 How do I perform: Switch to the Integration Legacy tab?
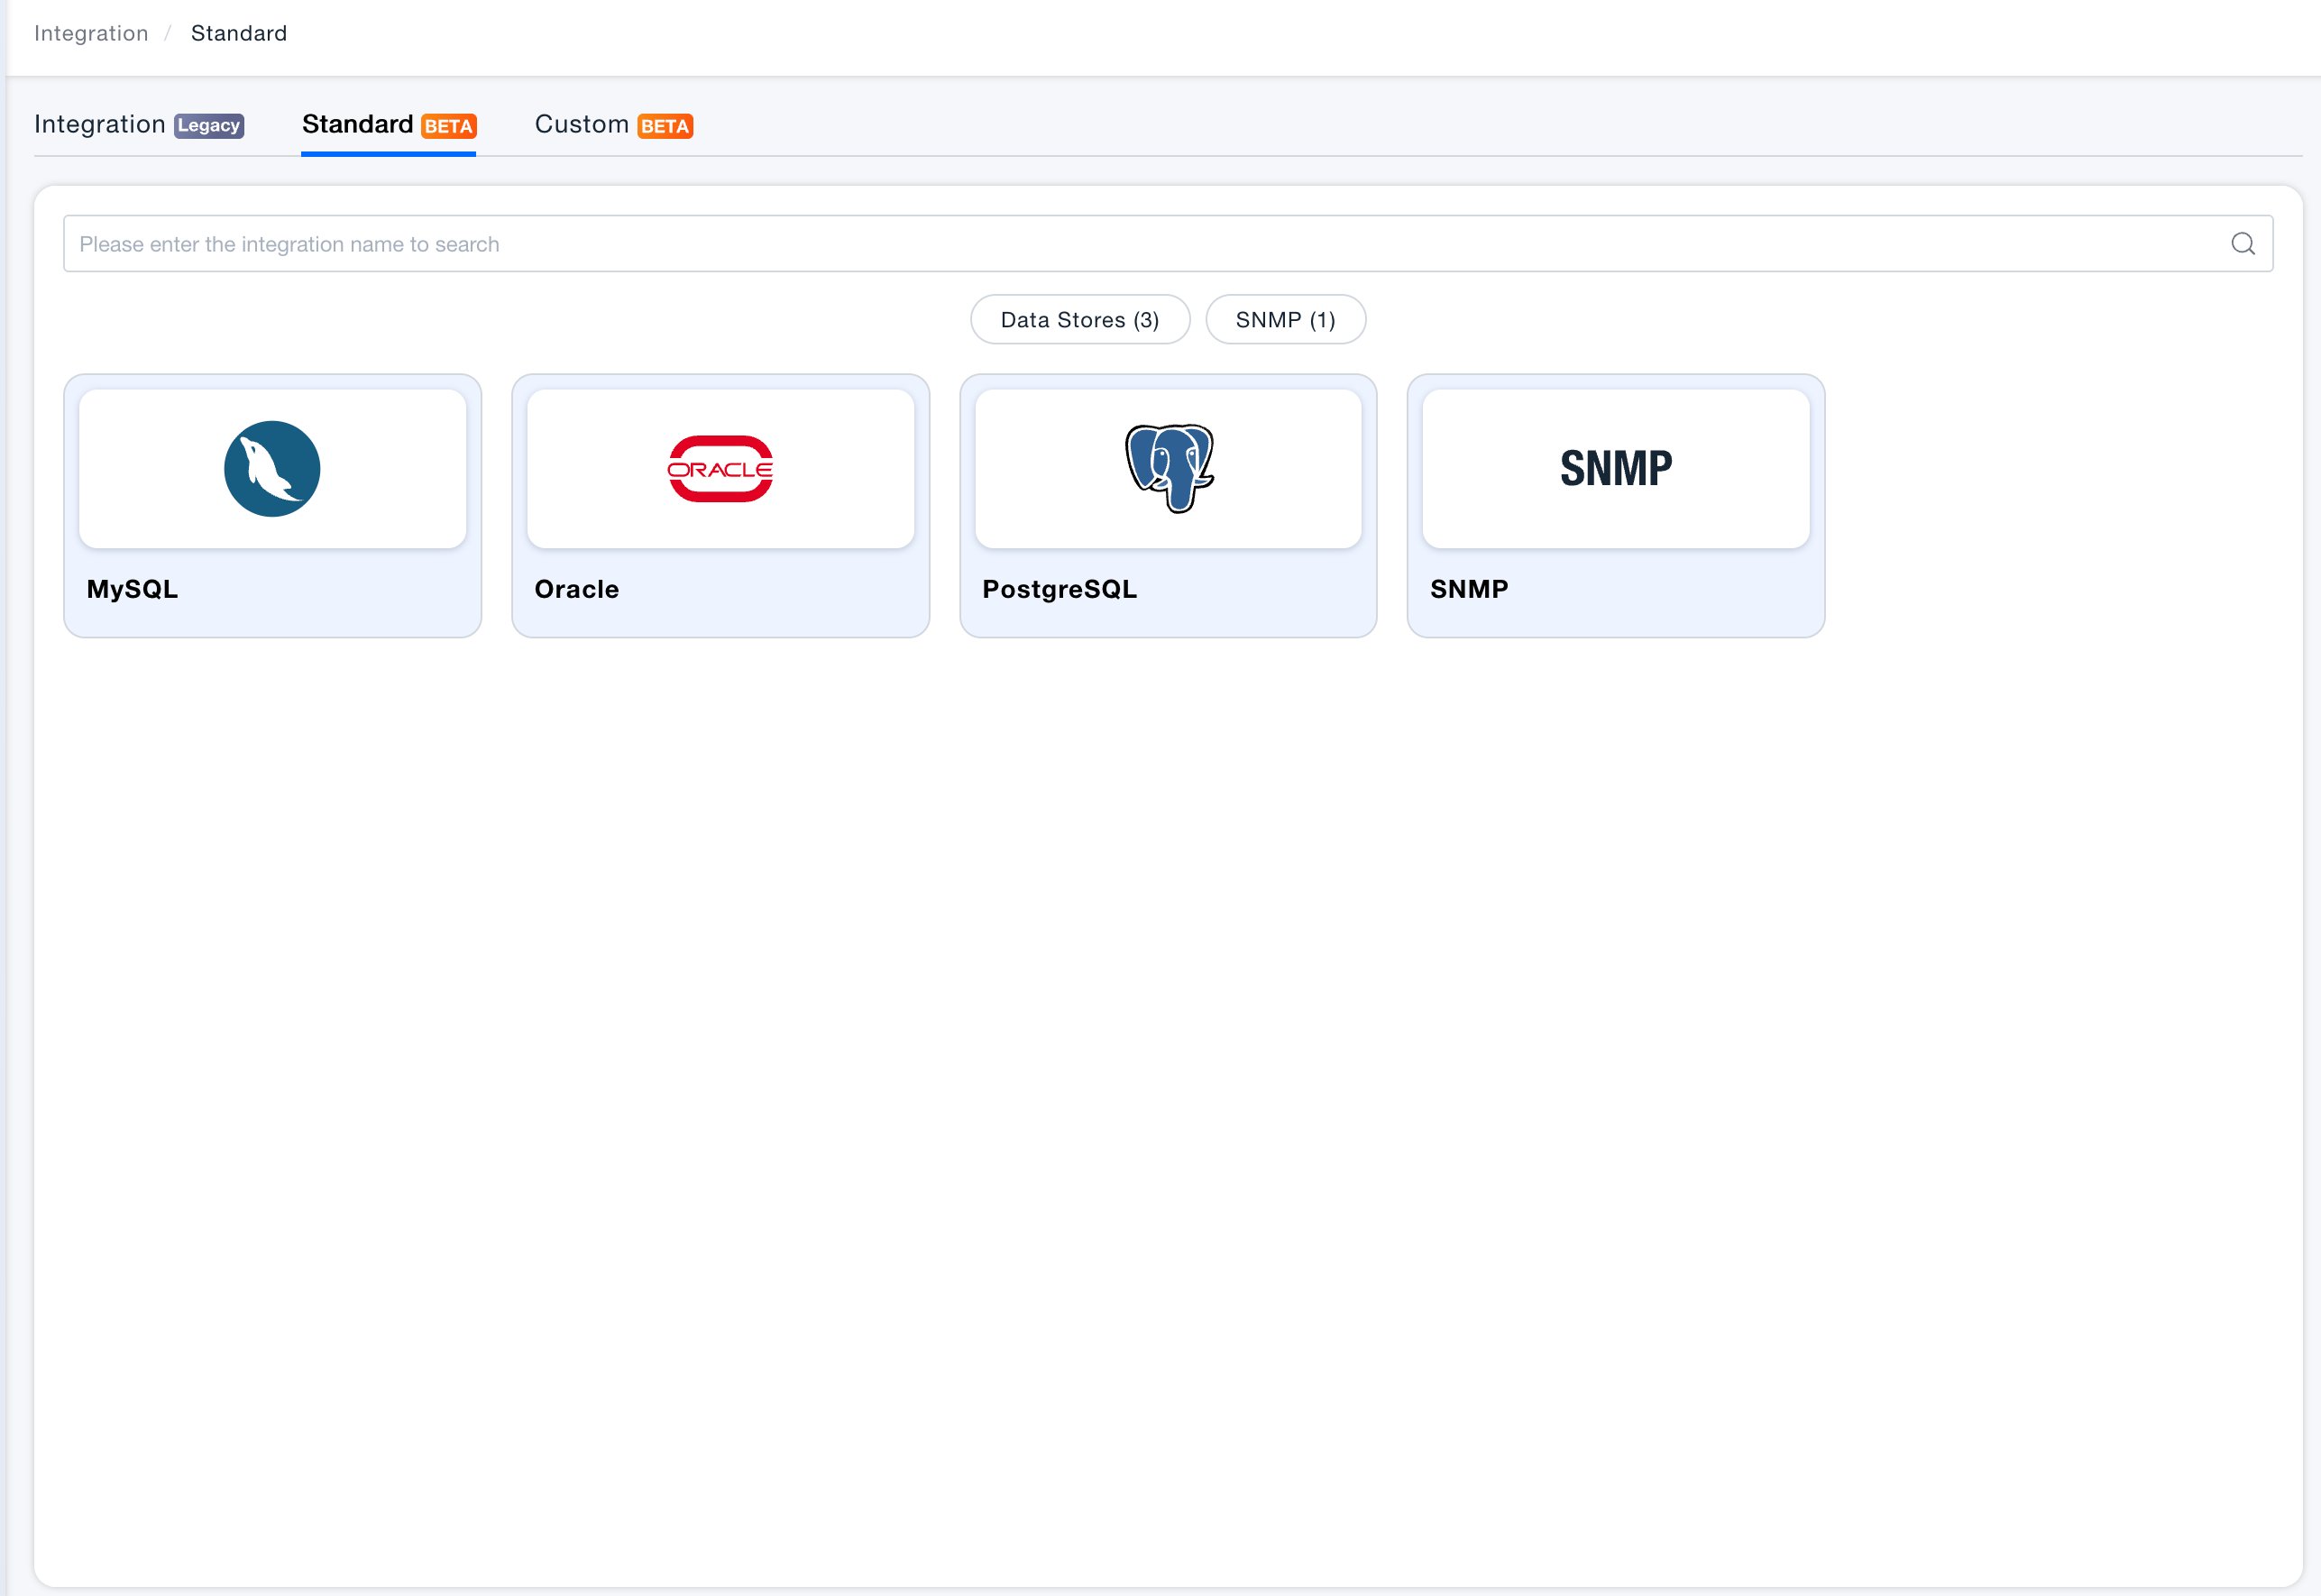139,125
